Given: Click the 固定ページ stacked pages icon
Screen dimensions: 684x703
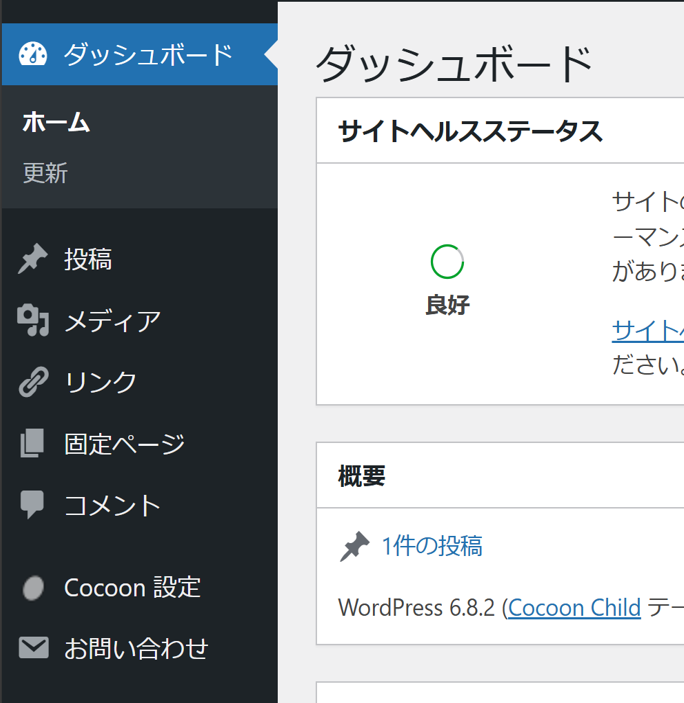Looking at the screenshot, I should [x=33, y=443].
